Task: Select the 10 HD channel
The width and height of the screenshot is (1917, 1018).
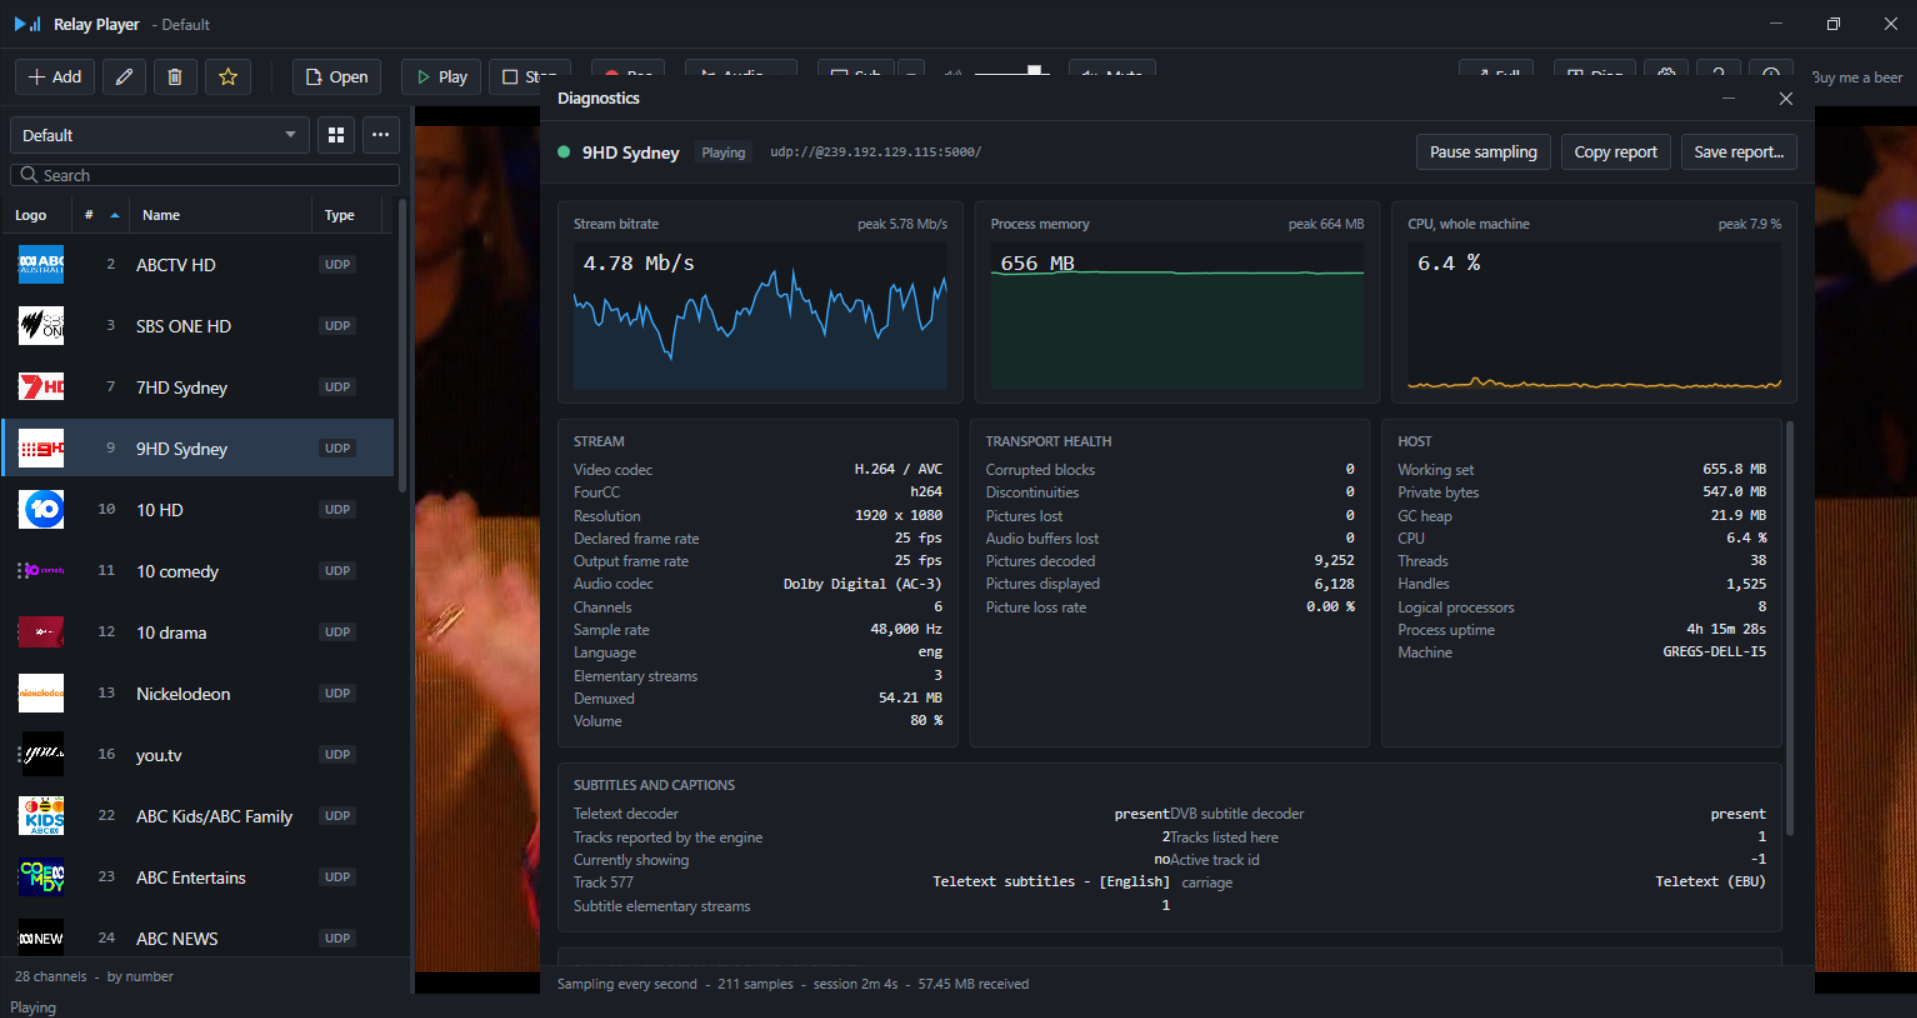Action: tap(200, 510)
